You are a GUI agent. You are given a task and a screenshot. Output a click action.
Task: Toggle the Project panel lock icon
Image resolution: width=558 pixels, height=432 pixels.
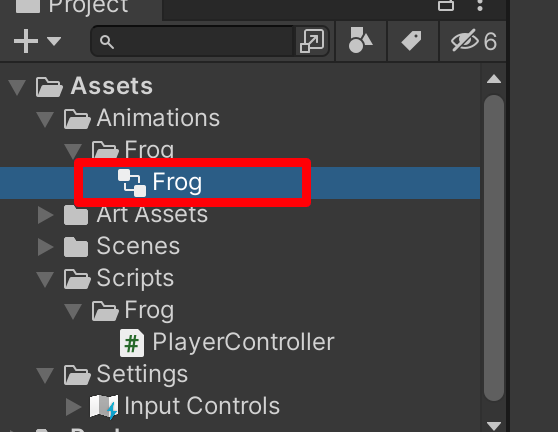[446, 5]
